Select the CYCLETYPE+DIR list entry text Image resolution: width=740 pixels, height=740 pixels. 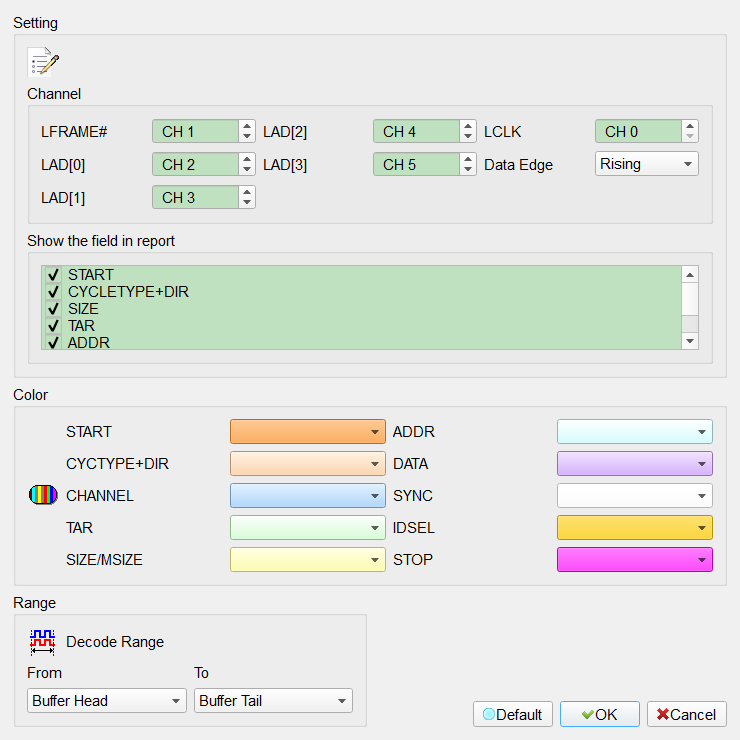tap(128, 292)
